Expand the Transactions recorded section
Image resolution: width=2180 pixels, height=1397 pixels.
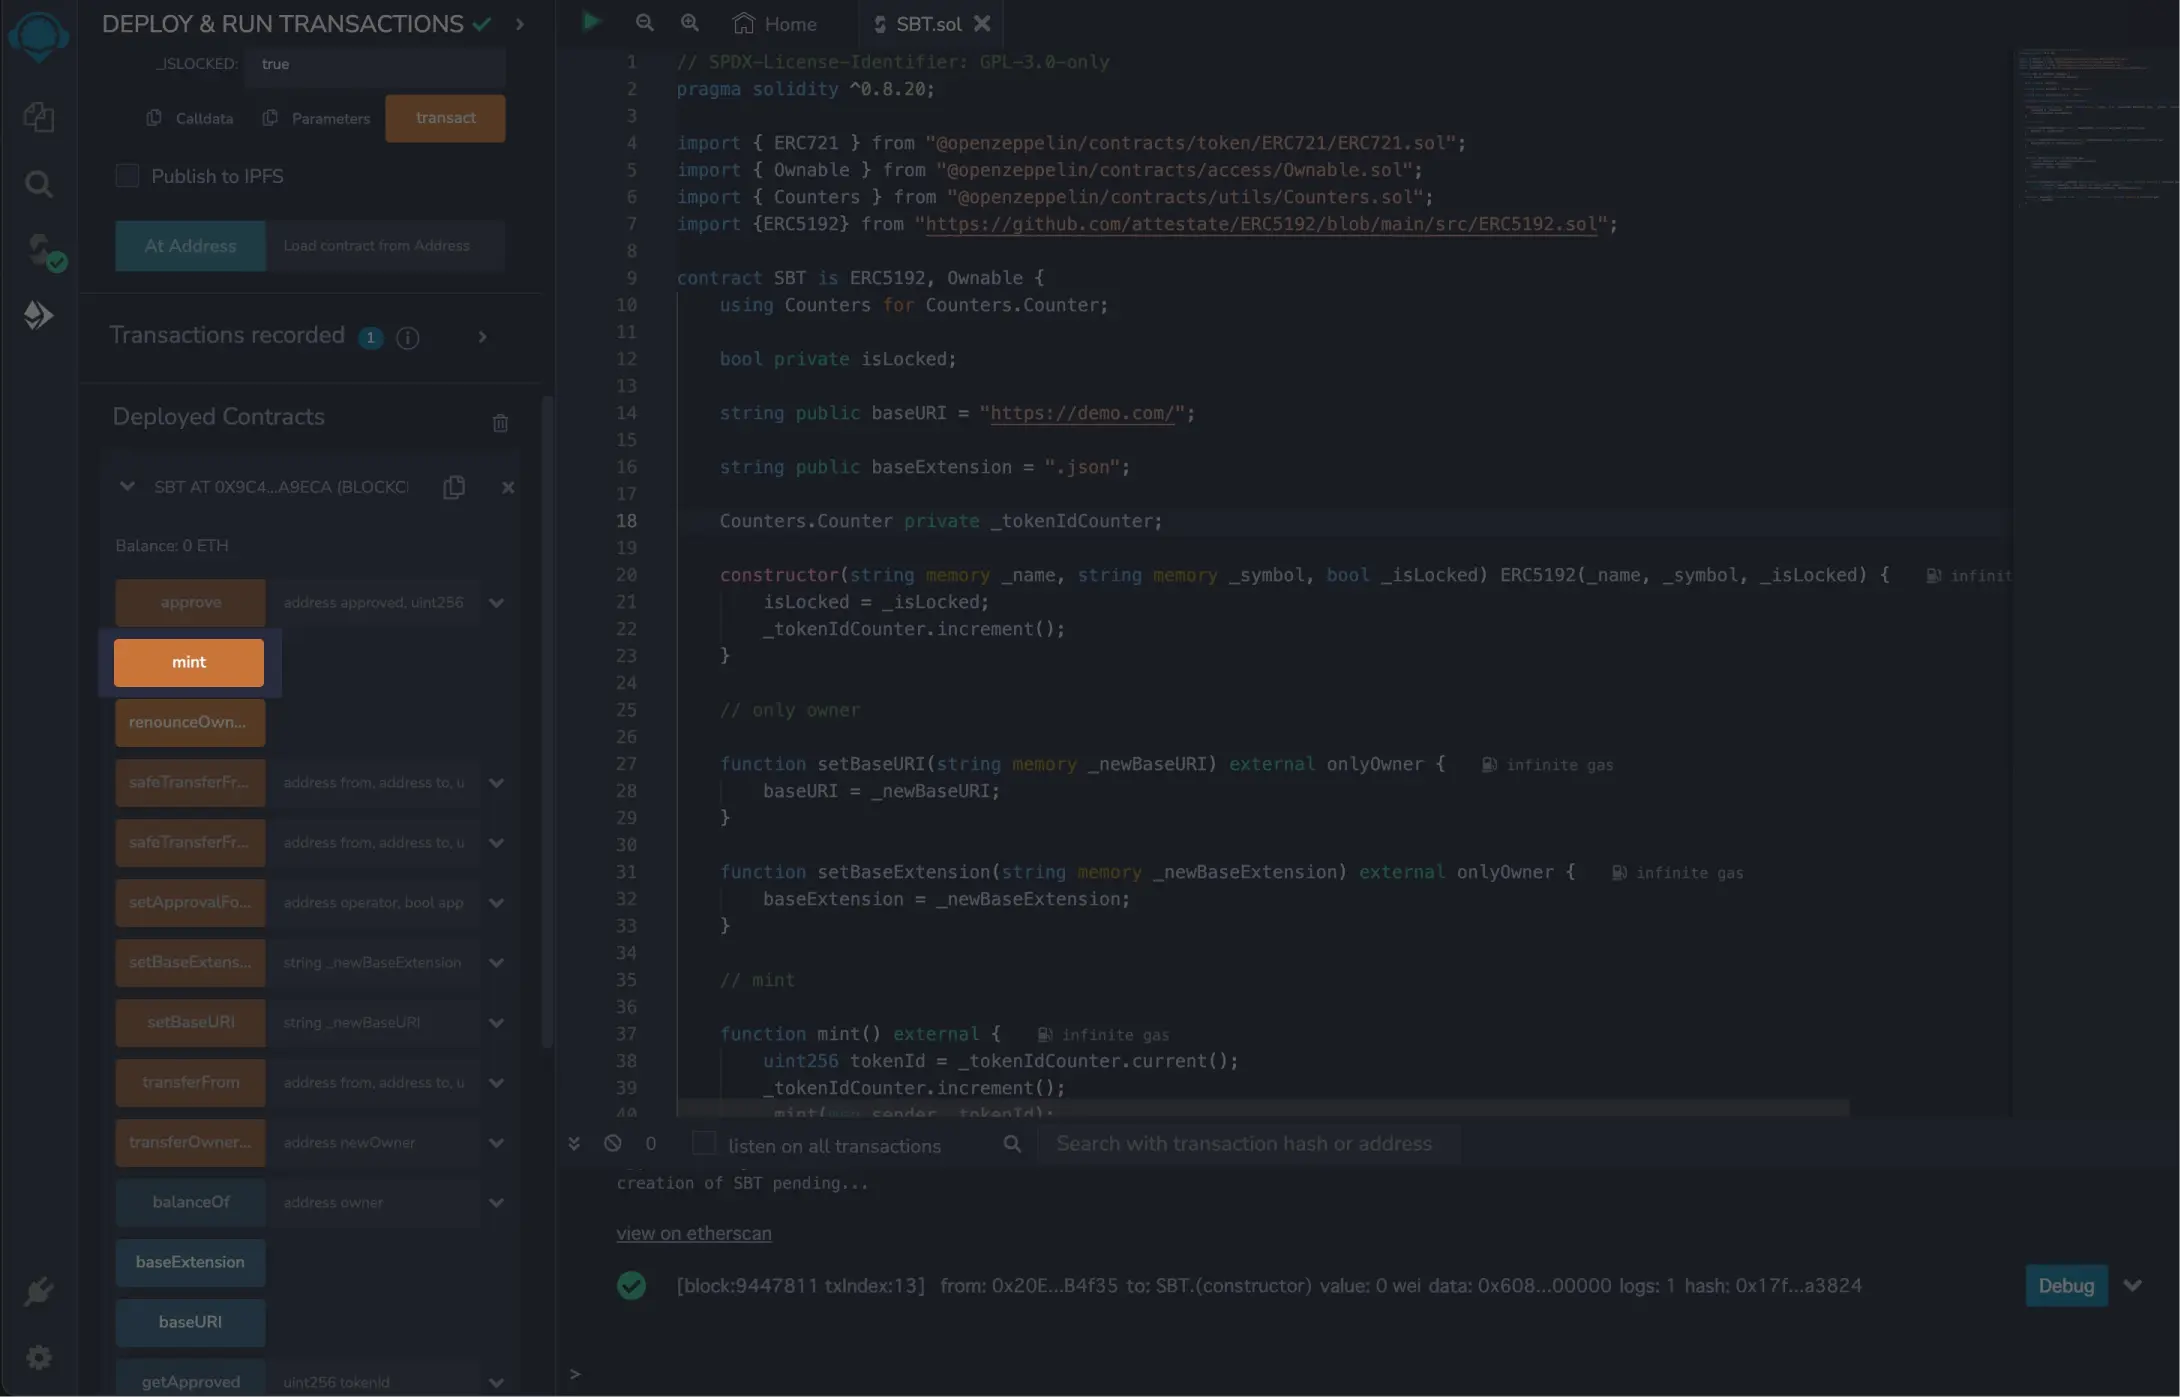482,337
